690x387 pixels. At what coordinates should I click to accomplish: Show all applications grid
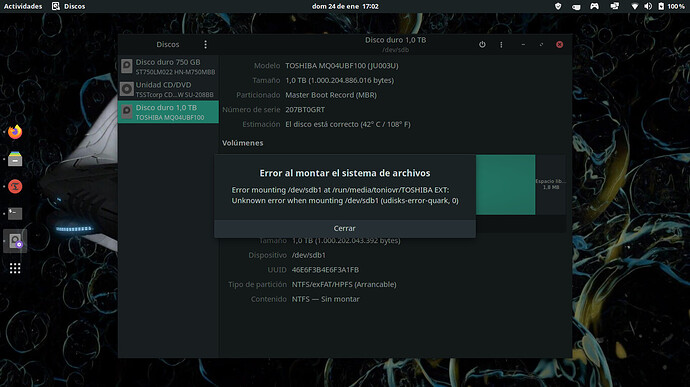[15, 268]
